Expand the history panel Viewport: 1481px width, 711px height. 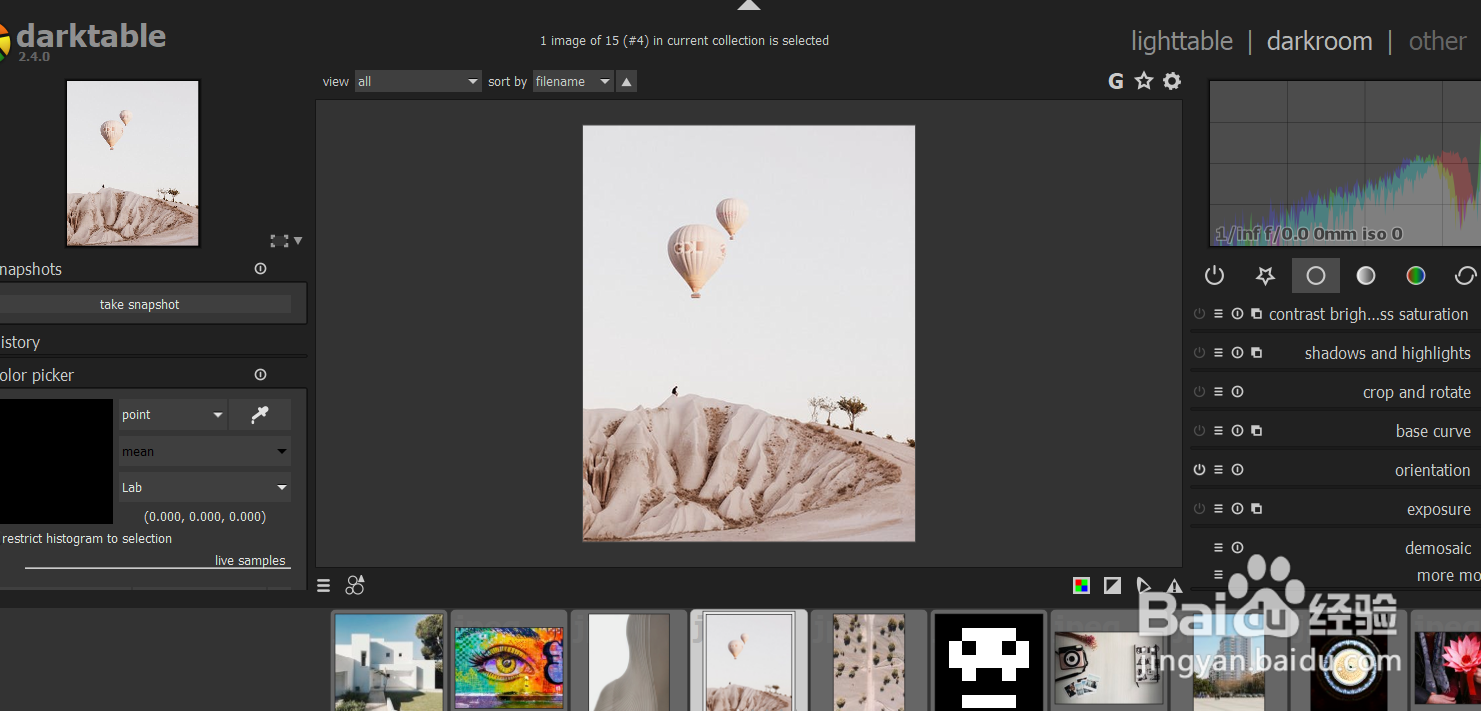coord(20,342)
